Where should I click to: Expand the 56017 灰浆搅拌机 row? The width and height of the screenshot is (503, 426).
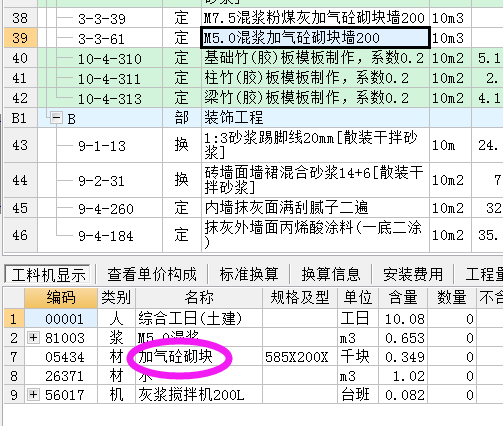[33, 395]
